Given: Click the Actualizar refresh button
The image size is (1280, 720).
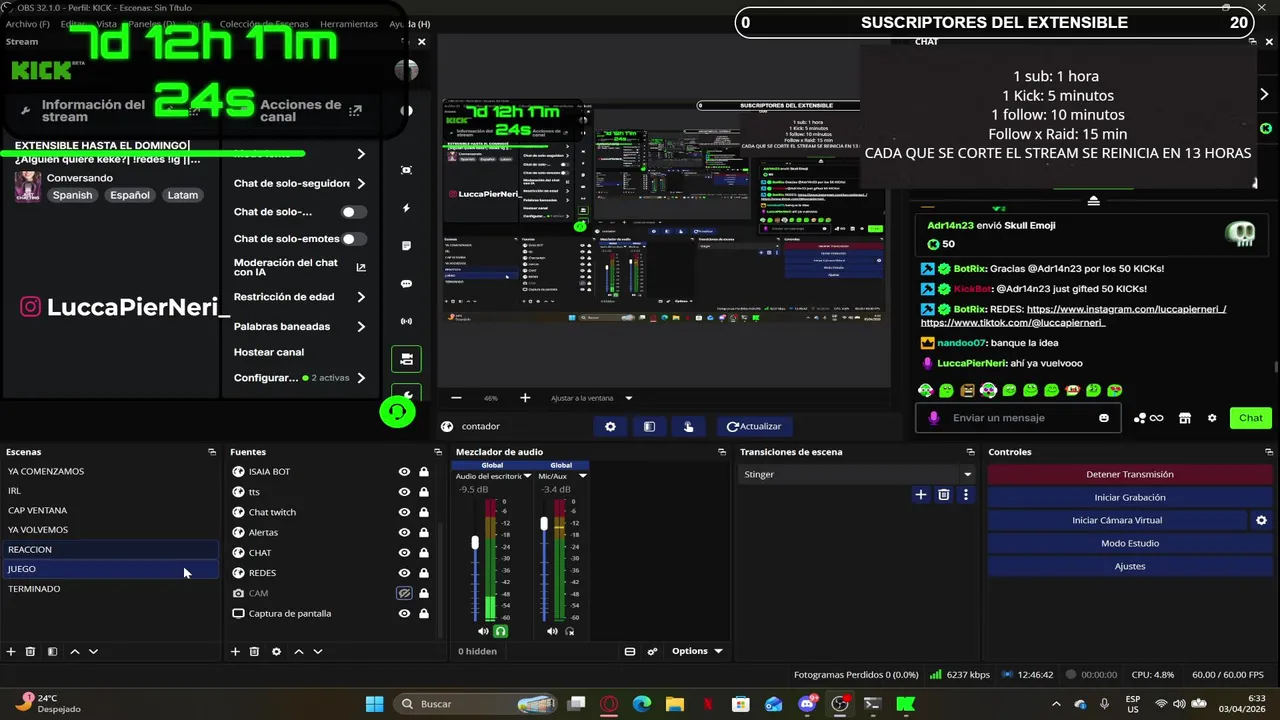Looking at the screenshot, I should [x=754, y=426].
